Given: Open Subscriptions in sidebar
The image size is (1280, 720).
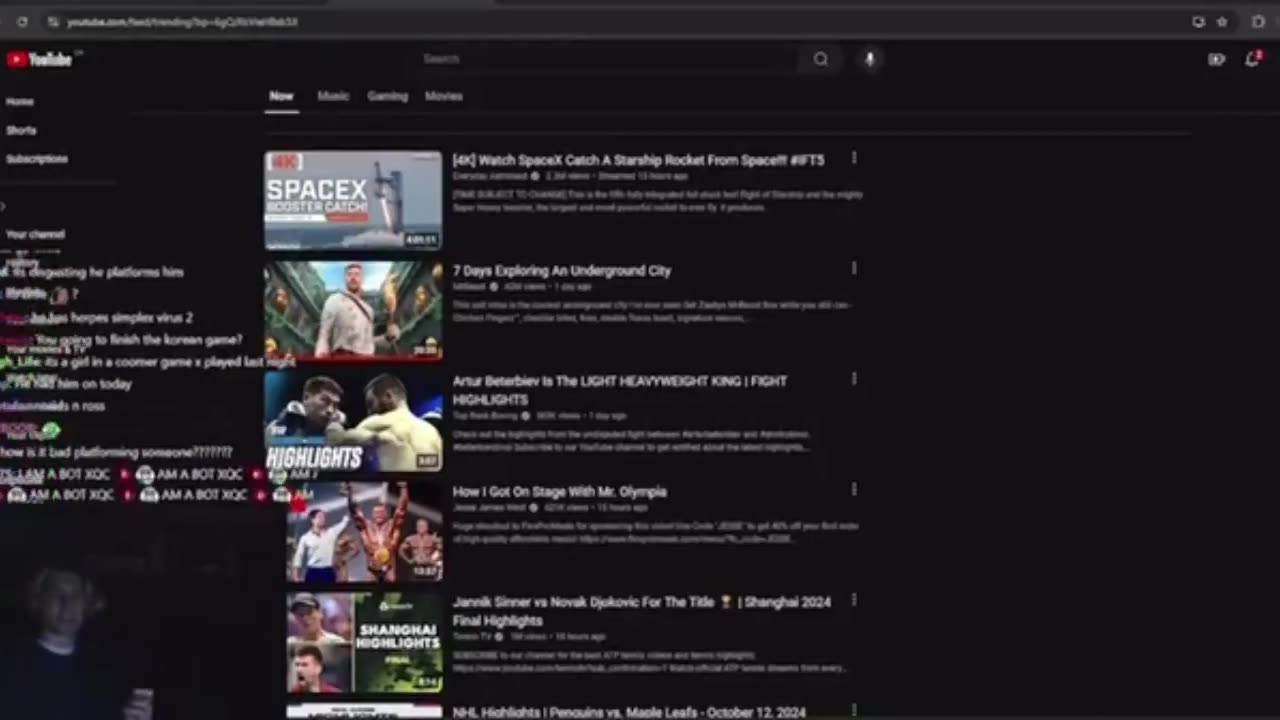Looking at the screenshot, I should (x=37, y=158).
